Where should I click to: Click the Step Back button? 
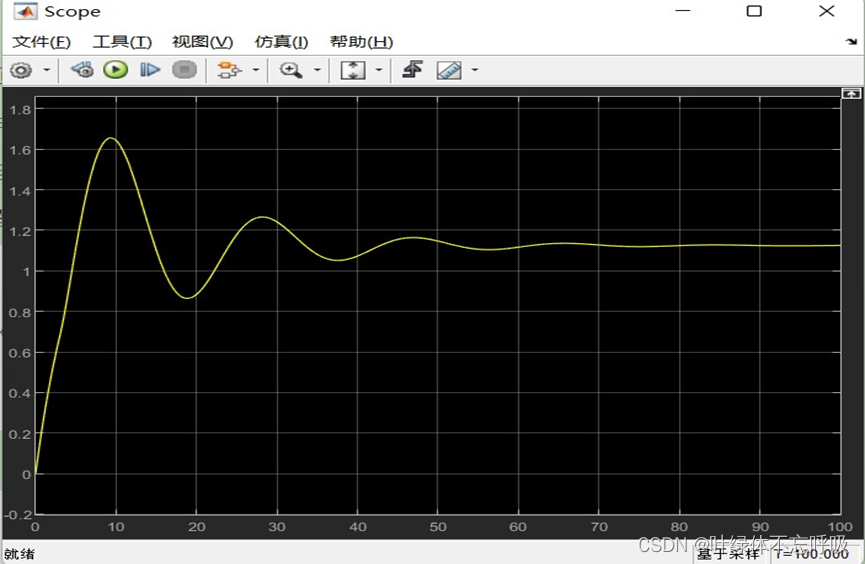click(x=83, y=70)
